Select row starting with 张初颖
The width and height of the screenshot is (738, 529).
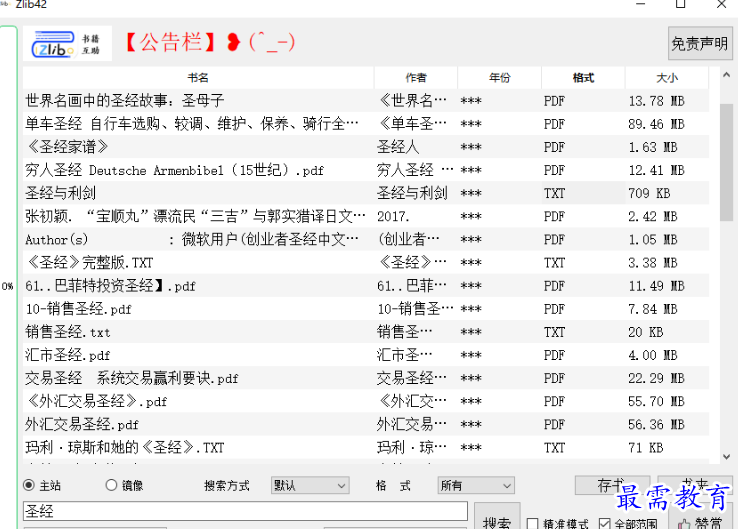pos(366,216)
